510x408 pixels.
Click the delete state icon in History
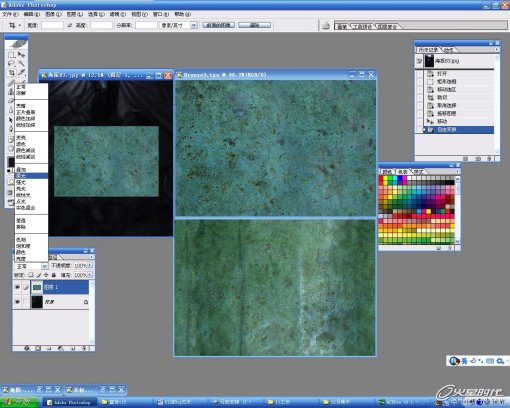point(489,159)
